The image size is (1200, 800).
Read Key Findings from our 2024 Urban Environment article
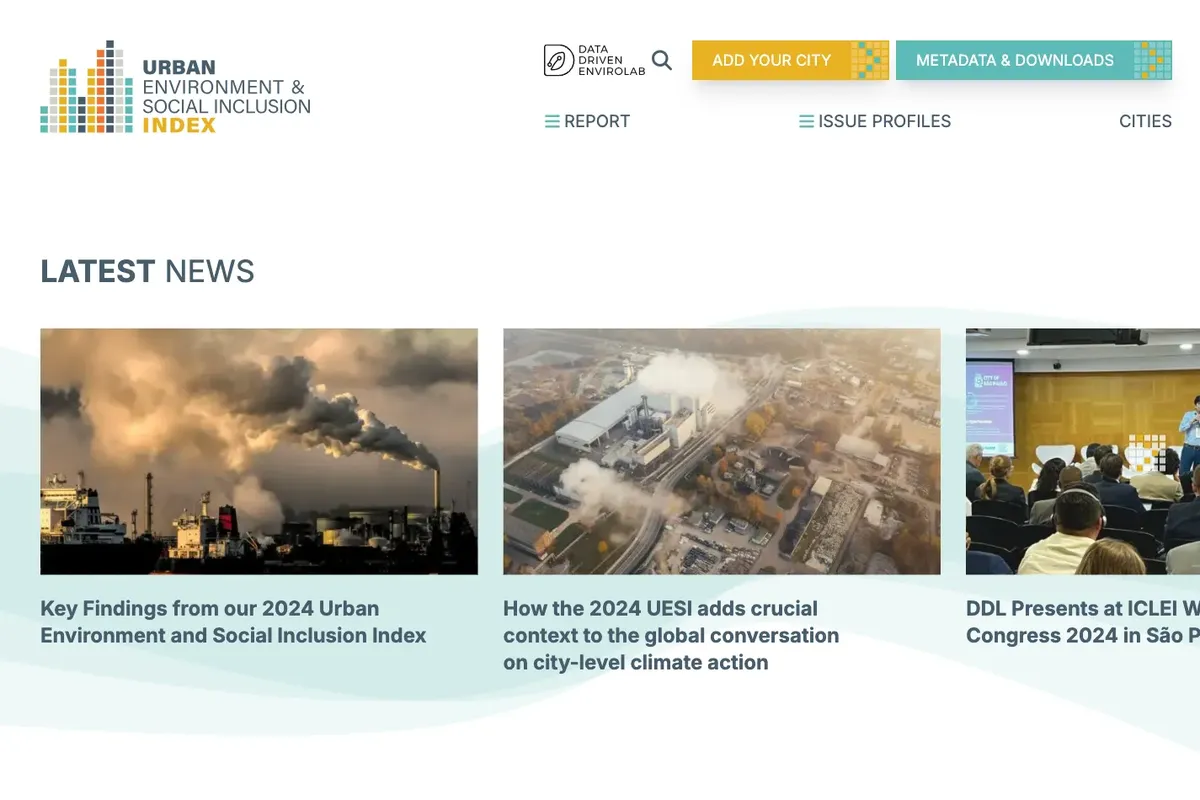pos(233,621)
